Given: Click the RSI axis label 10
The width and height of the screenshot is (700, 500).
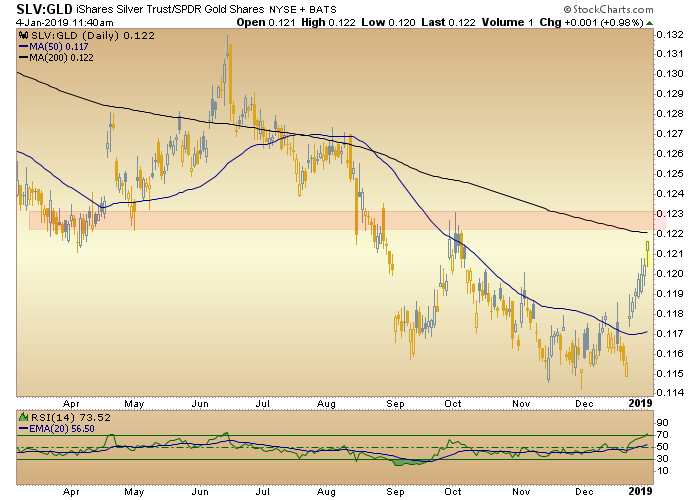Looking at the screenshot, I should 662,471.
